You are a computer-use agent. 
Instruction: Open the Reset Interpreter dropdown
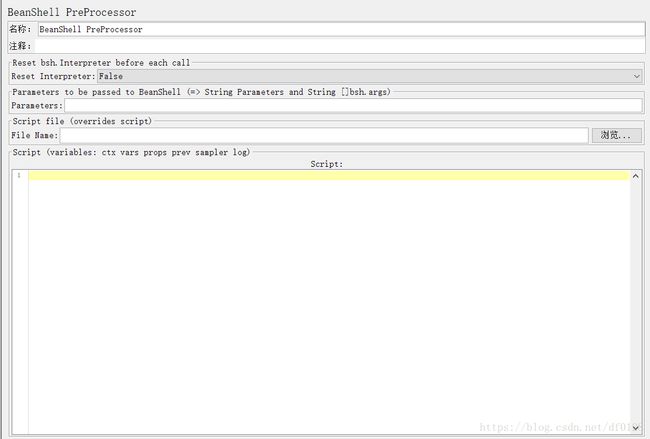click(x=370, y=76)
